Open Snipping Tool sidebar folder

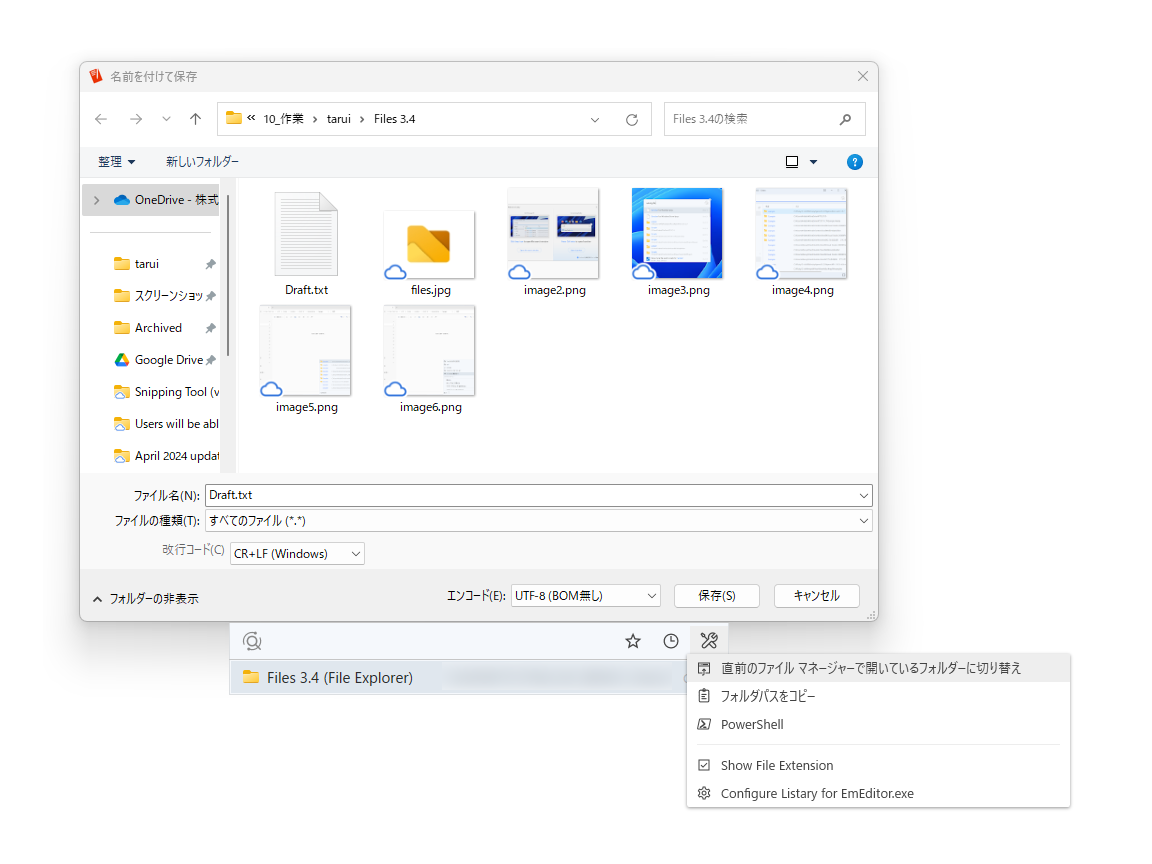click(x=166, y=392)
